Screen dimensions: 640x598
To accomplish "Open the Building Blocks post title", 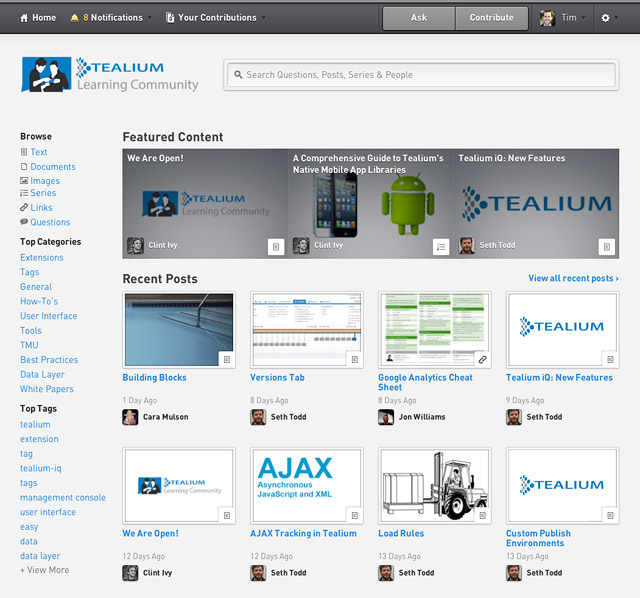I will click(x=154, y=378).
